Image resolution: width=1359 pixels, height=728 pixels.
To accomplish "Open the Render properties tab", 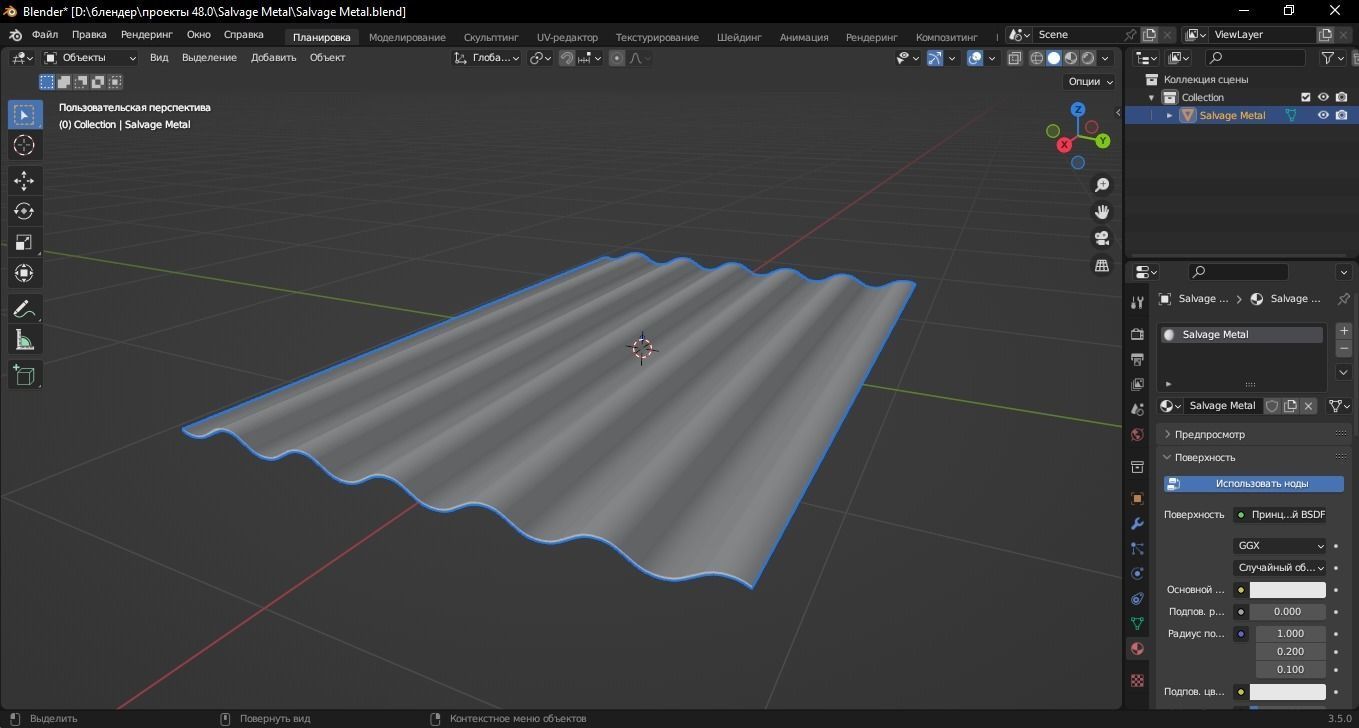I will tap(1137, 333).
